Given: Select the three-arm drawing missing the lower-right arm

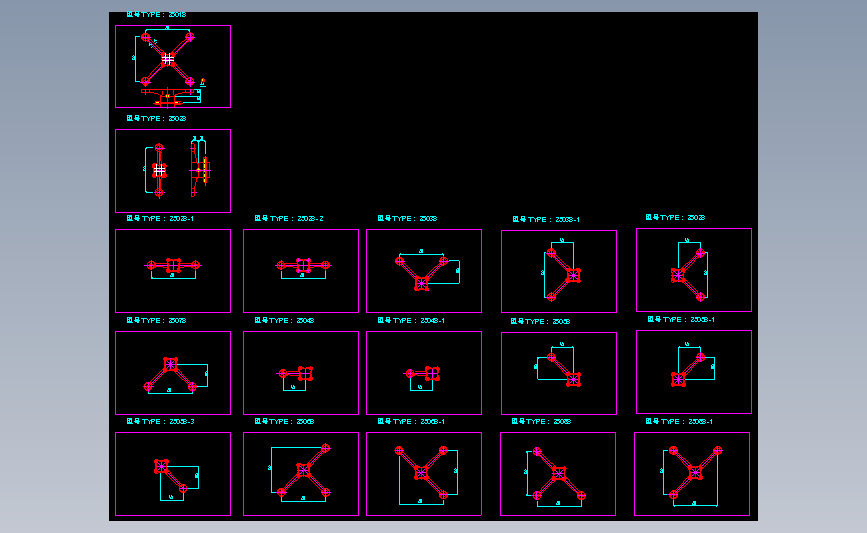Looking at the screenshot, I should click(692, 474).
